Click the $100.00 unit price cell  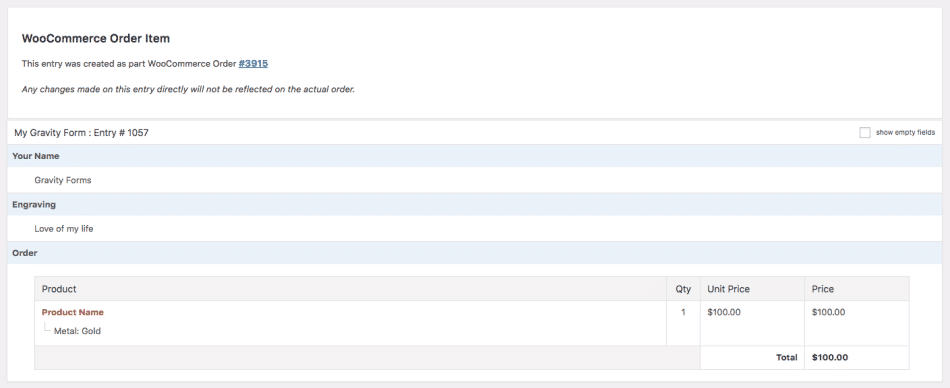tap(752, 323)
